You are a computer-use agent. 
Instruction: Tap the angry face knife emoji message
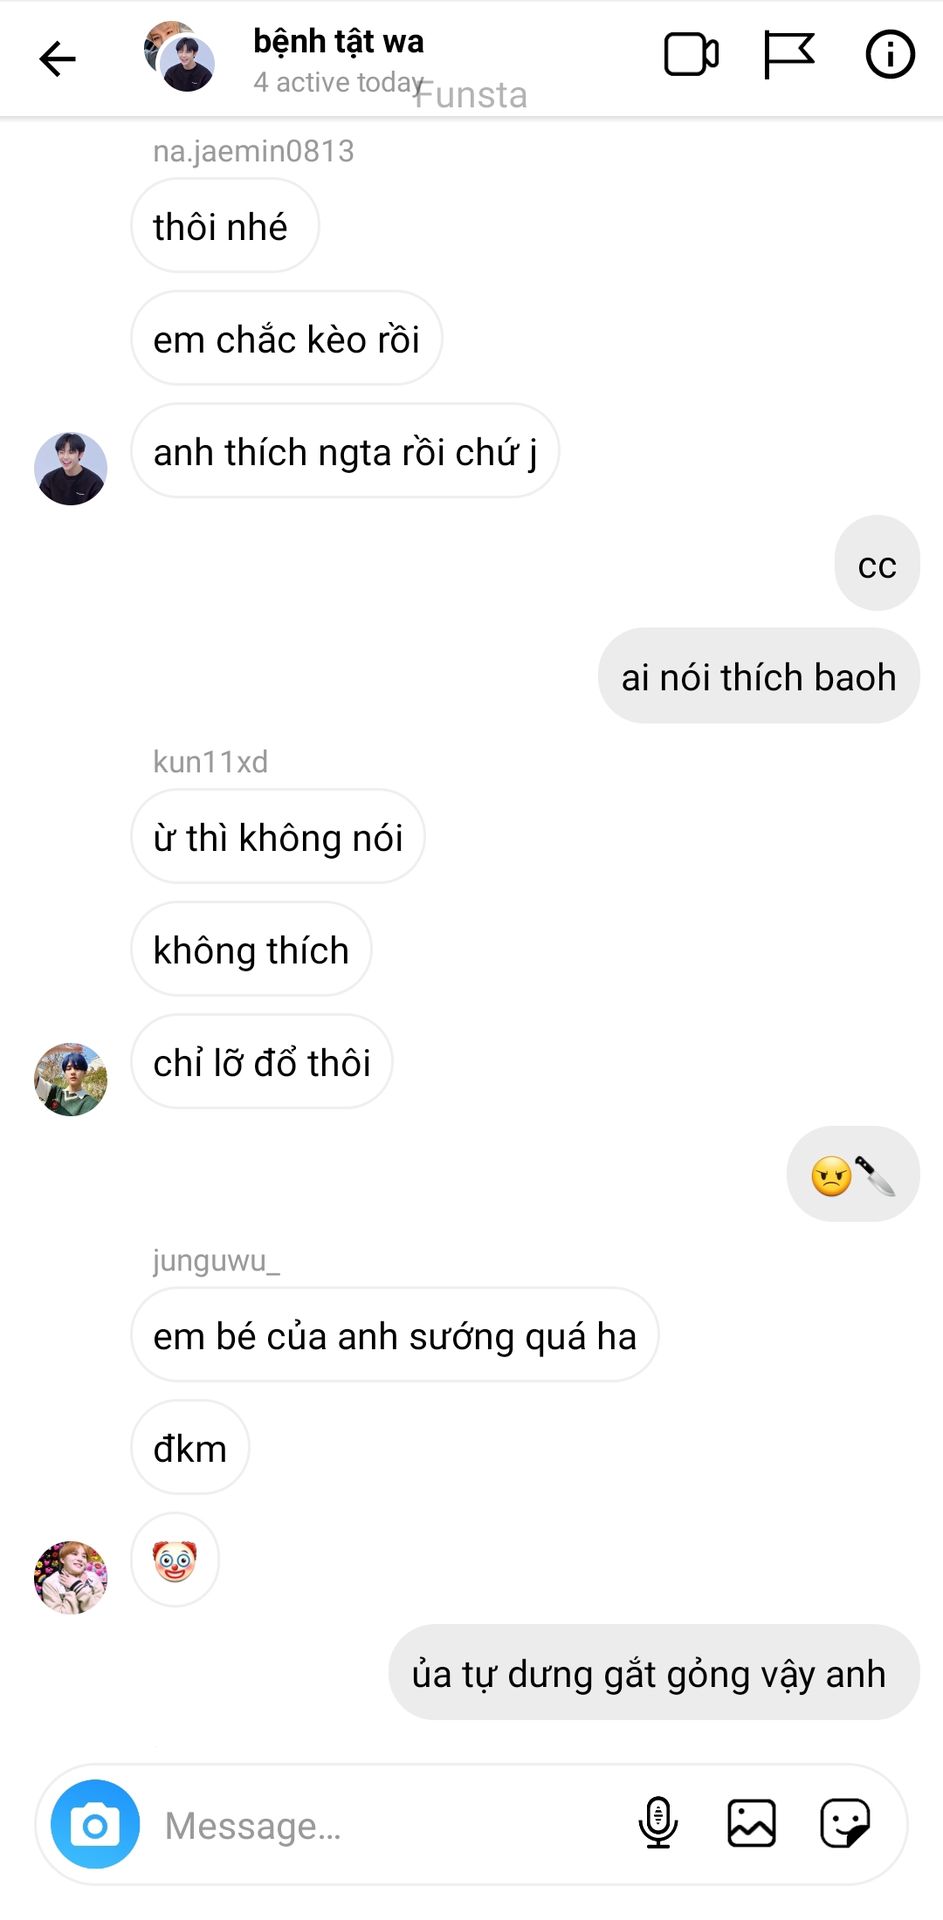pyautogui.click(x=853, y=1175)
